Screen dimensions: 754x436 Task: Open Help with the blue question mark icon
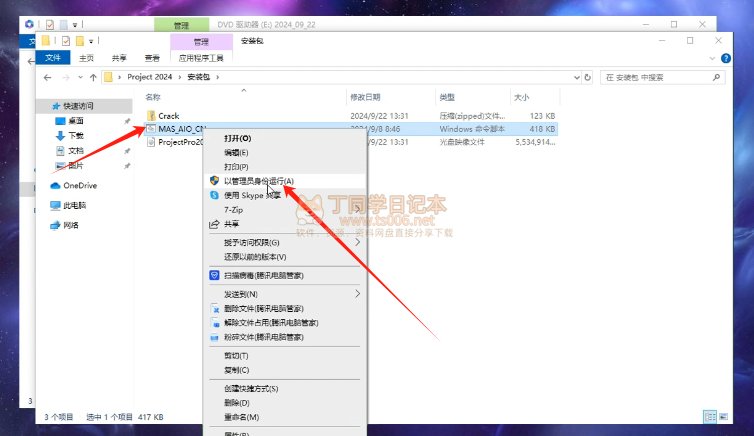[x=726, y=58]
